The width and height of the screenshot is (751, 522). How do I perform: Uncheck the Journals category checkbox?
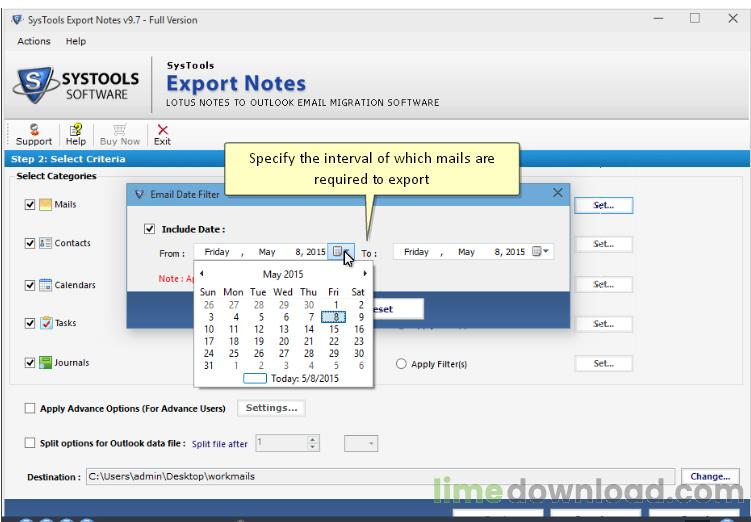click(x=30, y=363)
